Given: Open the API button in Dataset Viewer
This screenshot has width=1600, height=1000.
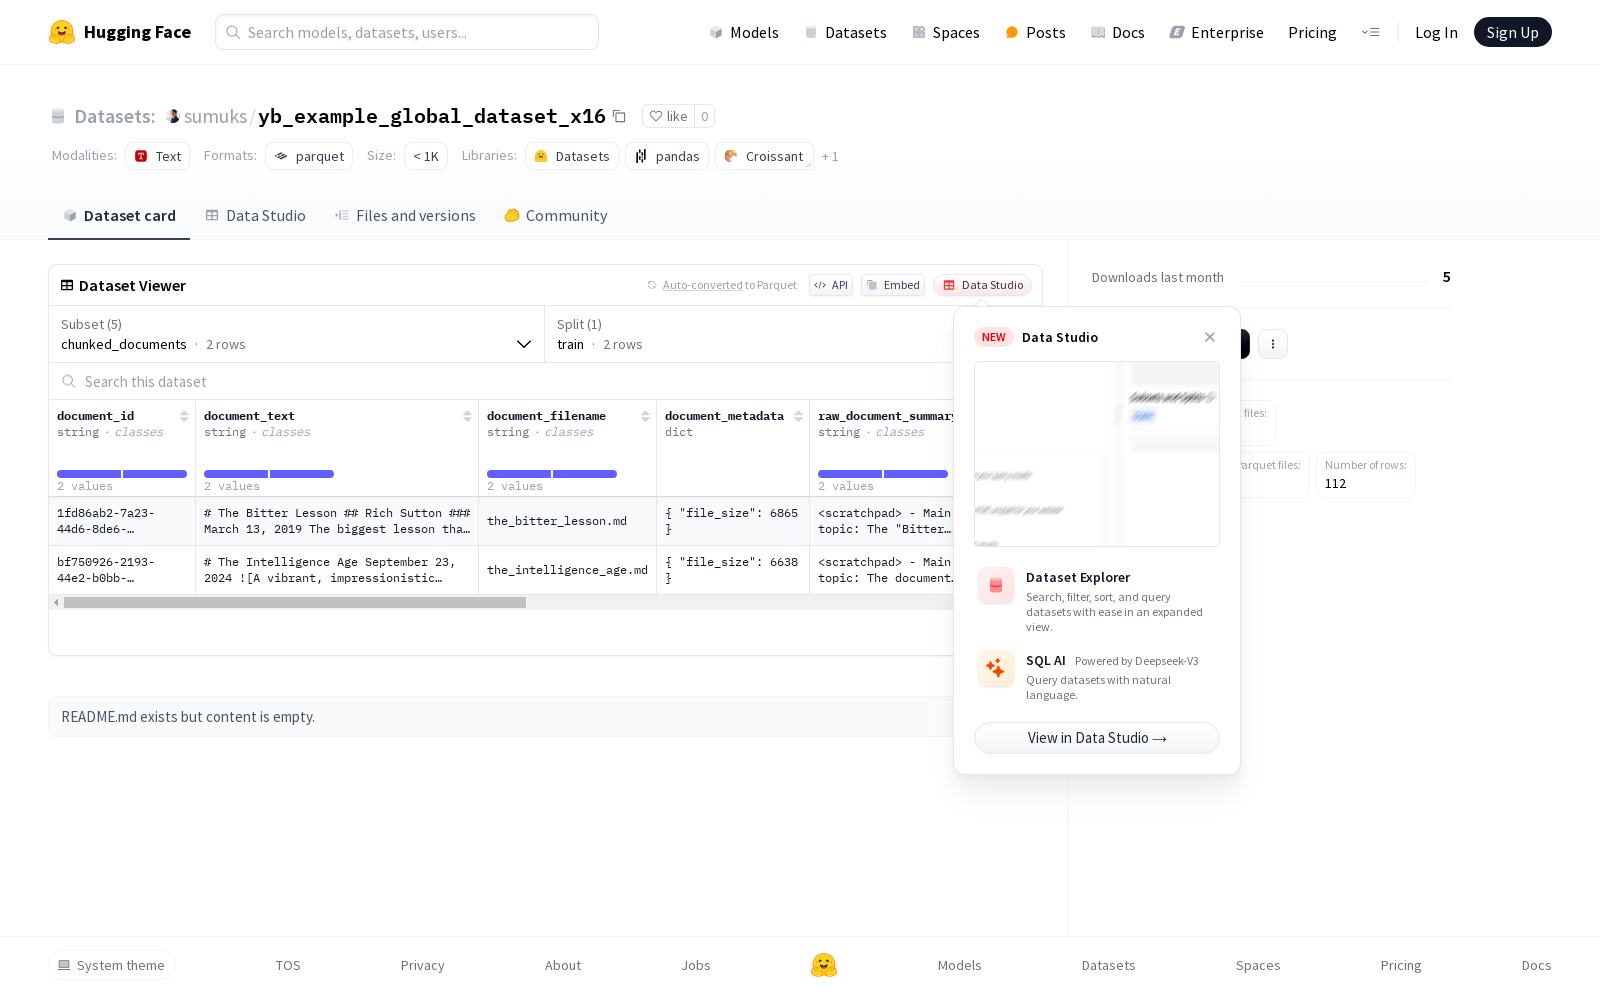Looking at the screenshot, I should (831, 285).
